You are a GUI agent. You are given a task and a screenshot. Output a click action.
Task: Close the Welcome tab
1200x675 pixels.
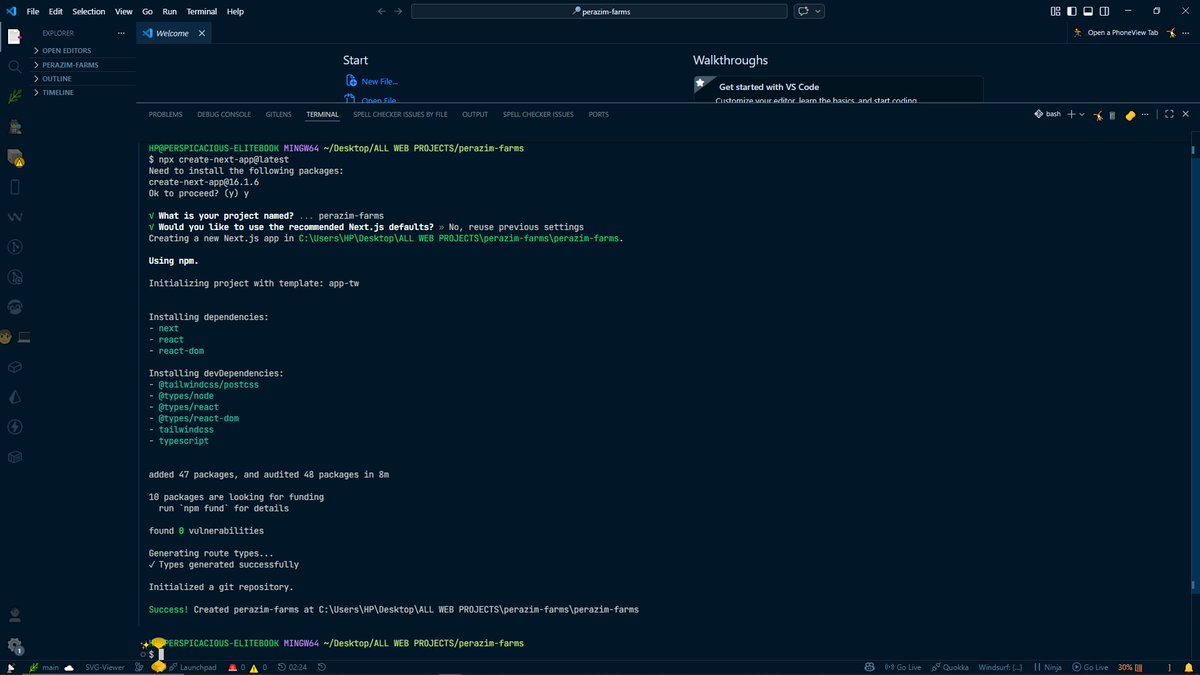tap(201, 33)
